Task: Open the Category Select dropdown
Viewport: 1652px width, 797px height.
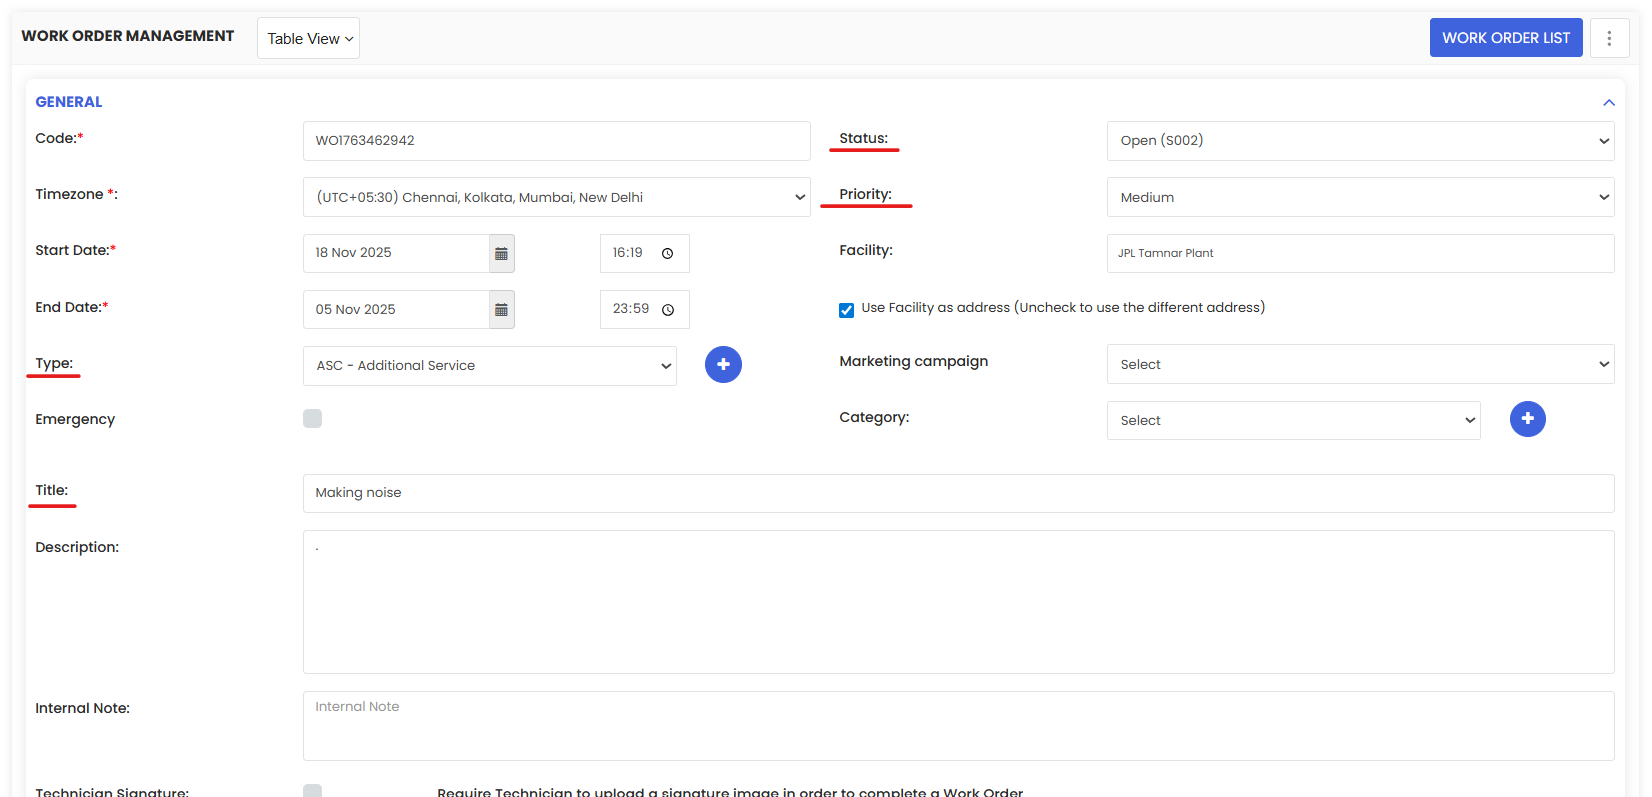Action: 1293,421
